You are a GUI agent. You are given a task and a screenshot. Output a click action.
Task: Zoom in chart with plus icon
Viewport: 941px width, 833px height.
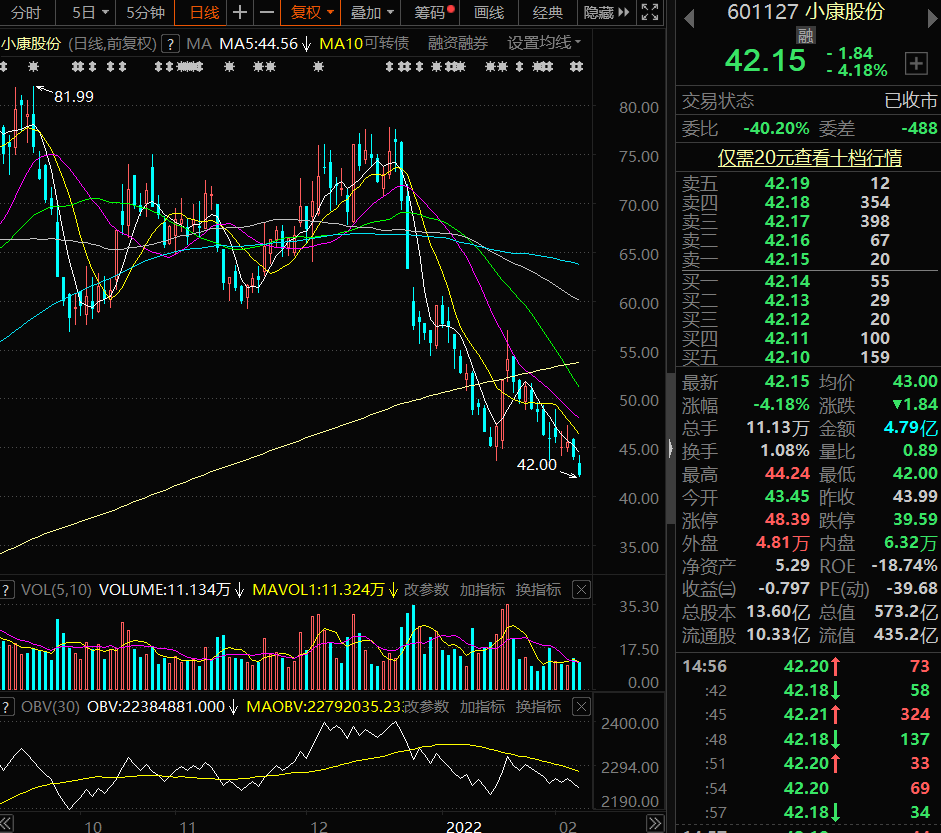click(240, 13)
